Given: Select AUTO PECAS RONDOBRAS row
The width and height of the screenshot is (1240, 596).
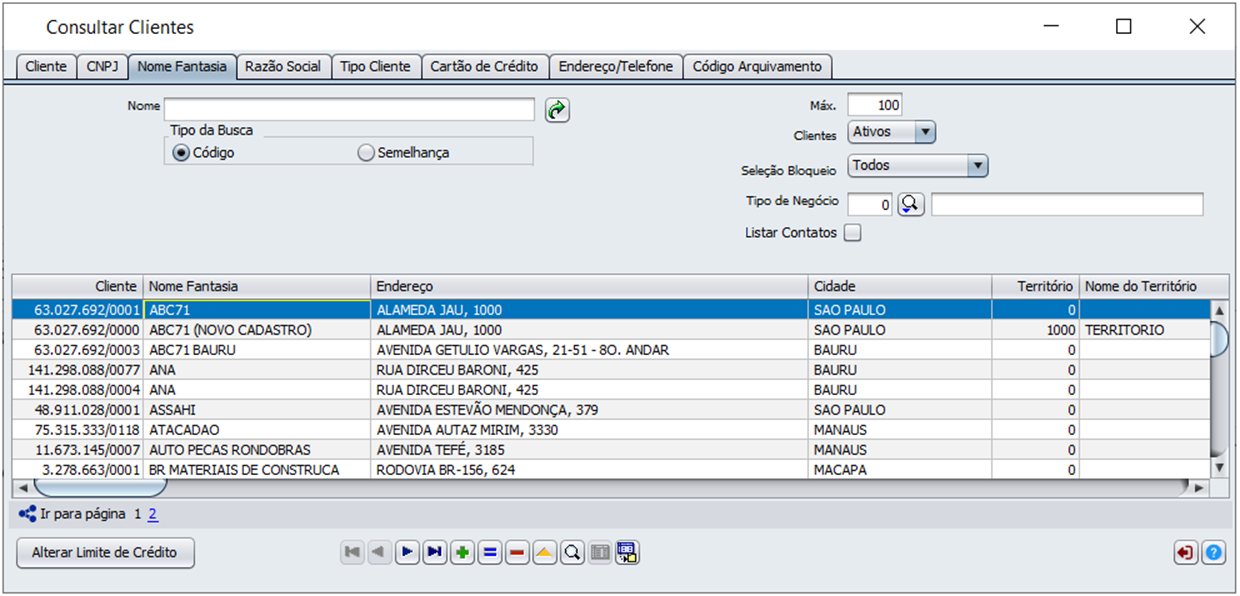Looking at the screenshot, I should pos(611,450).
